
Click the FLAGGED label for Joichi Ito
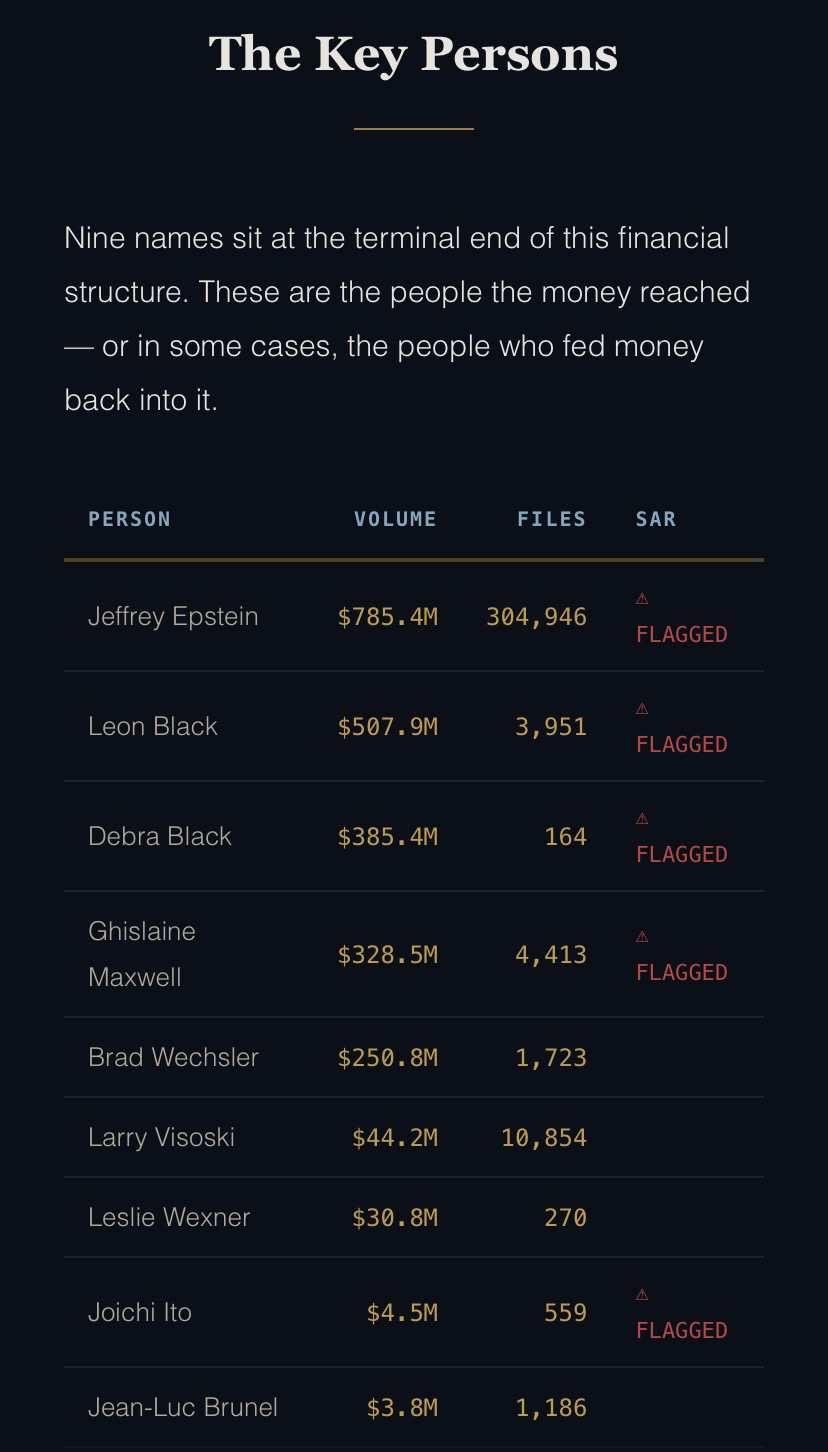pos(681,1330)
